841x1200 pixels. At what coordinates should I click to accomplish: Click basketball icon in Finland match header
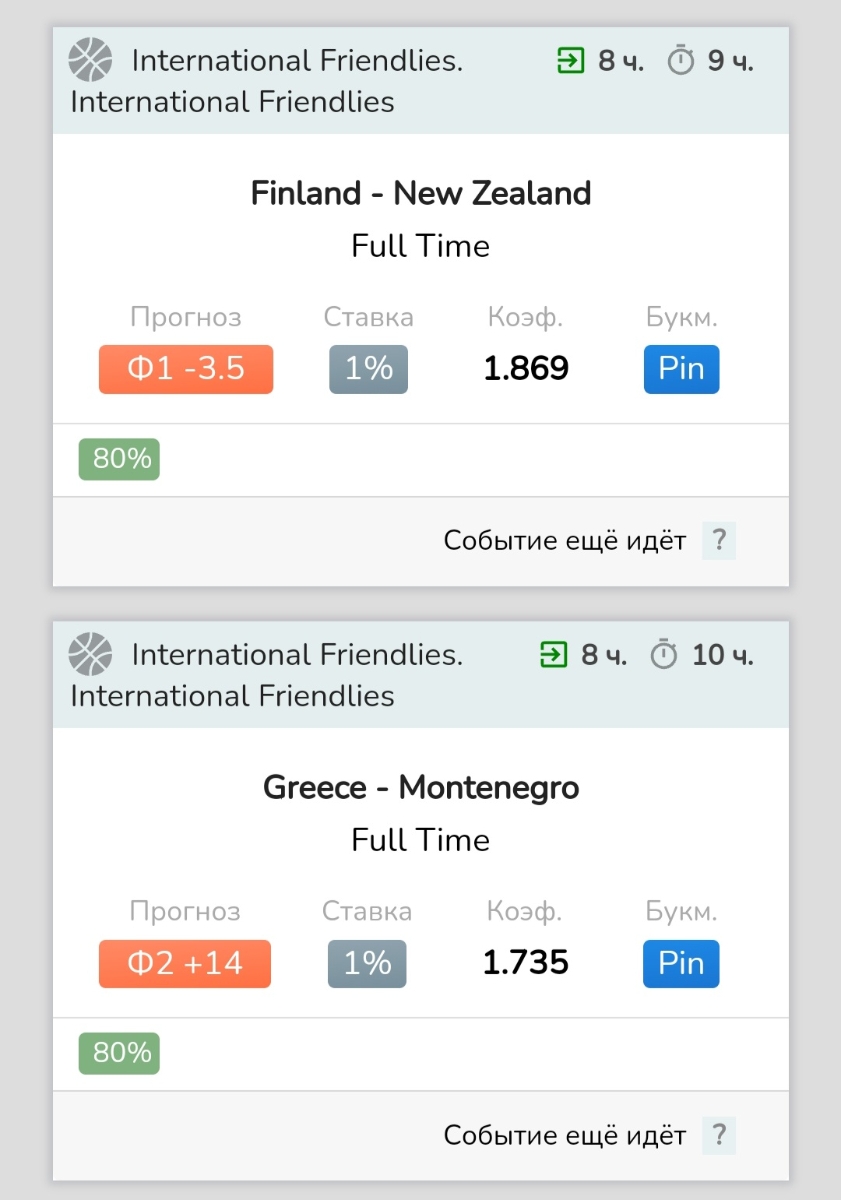(90, 60)
